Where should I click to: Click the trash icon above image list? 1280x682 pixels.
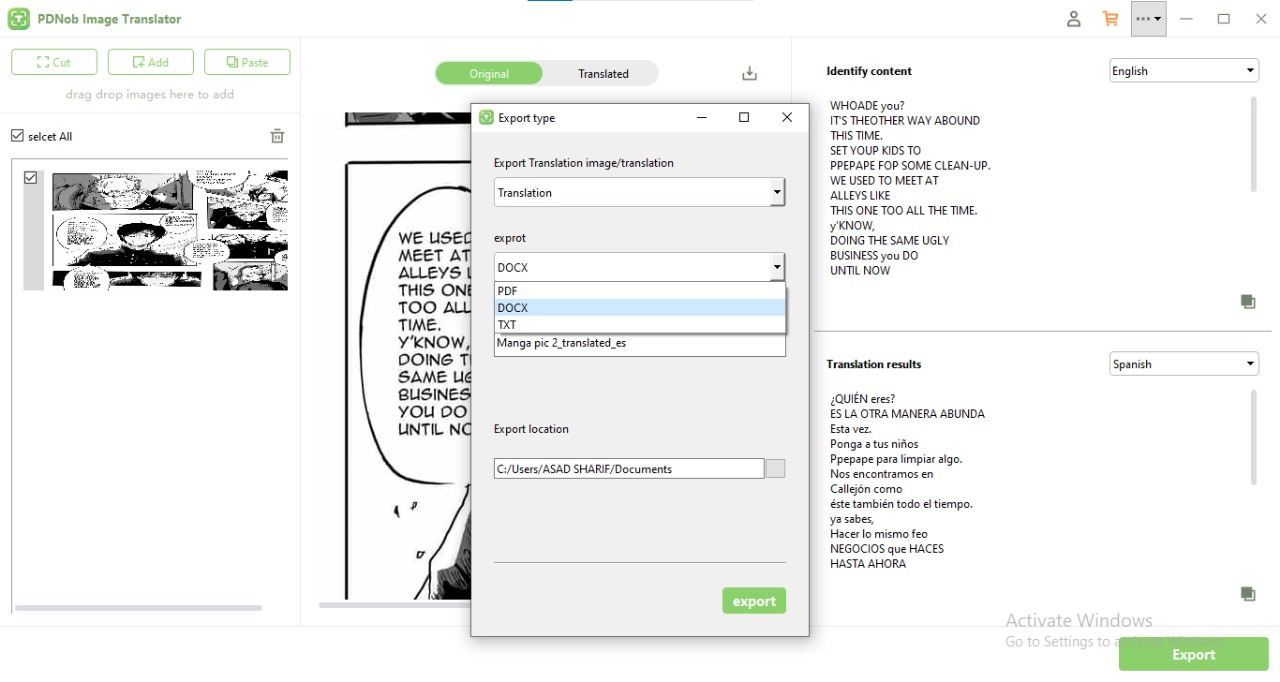click(277, 136)
